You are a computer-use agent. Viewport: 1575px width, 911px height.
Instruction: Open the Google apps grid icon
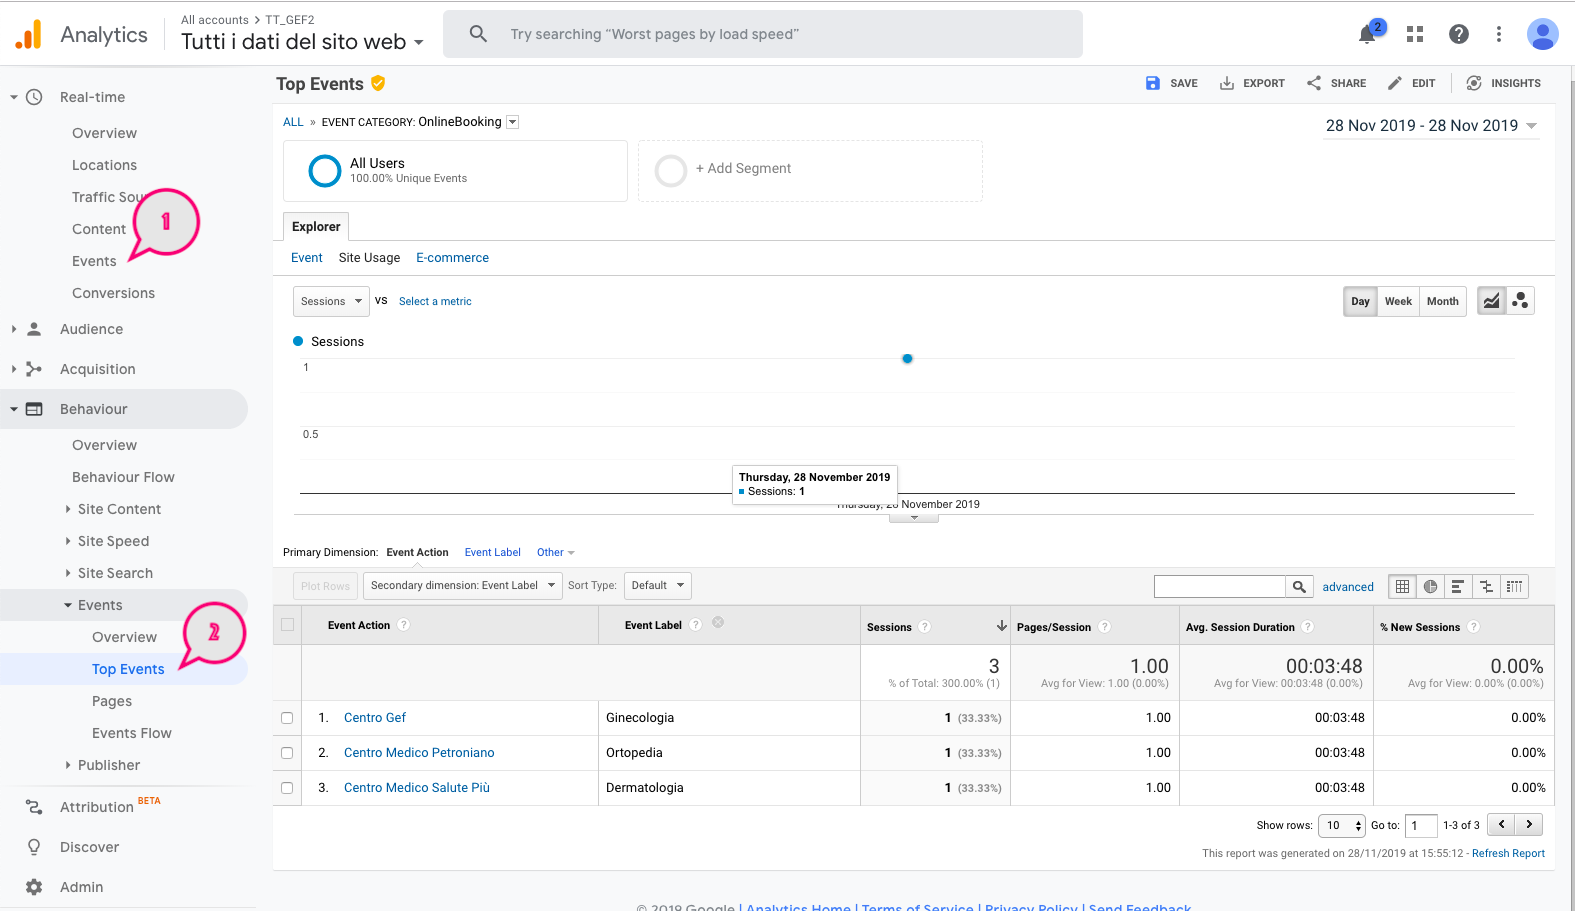[1414, 34]
